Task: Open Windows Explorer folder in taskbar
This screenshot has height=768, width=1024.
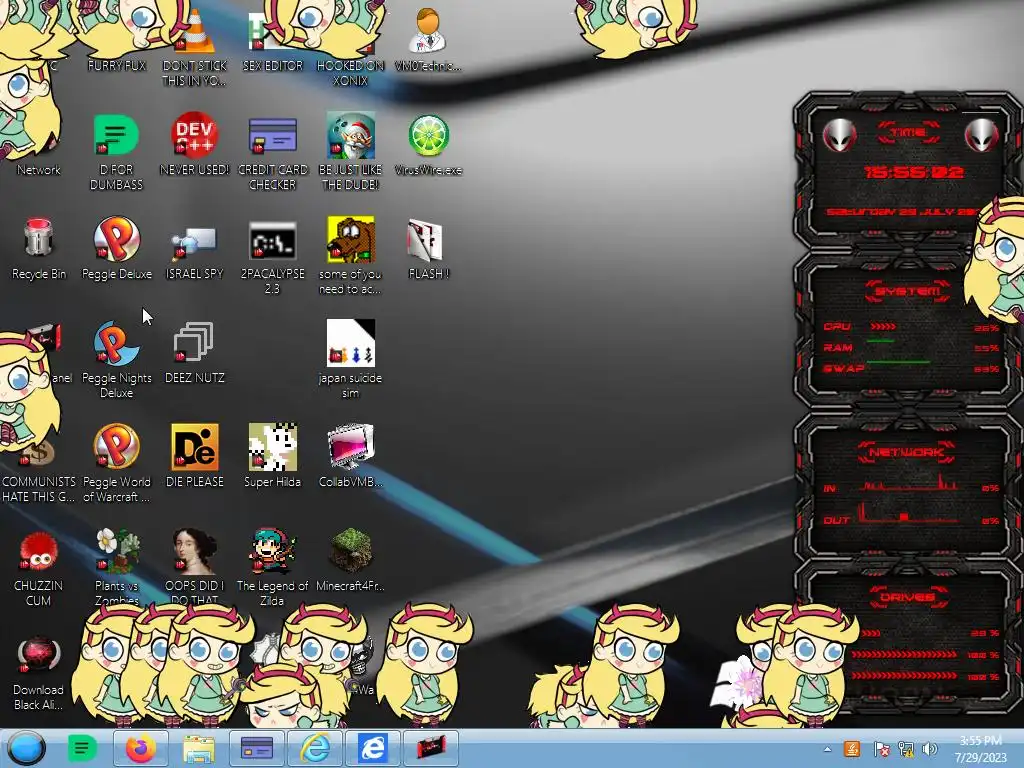Action: (199, 748)
